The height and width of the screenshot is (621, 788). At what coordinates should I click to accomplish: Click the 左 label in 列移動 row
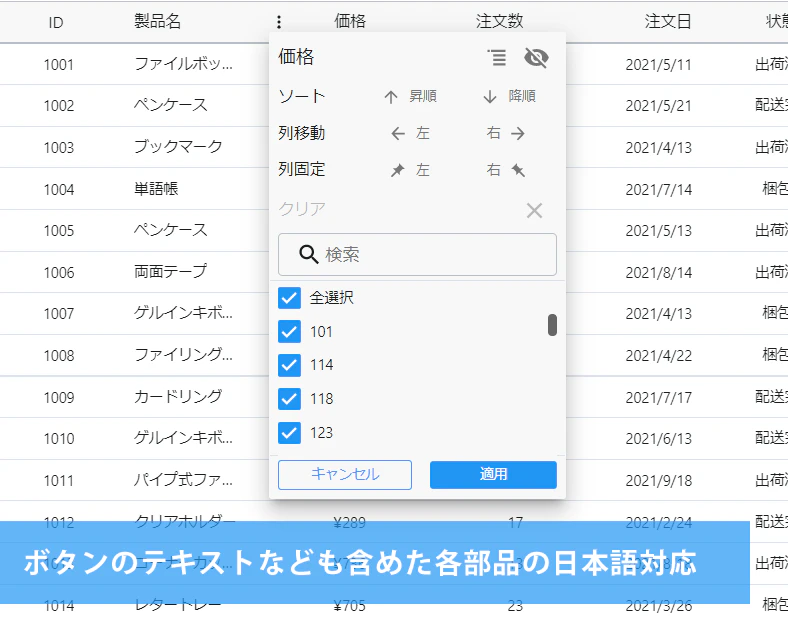pos(423,133)
